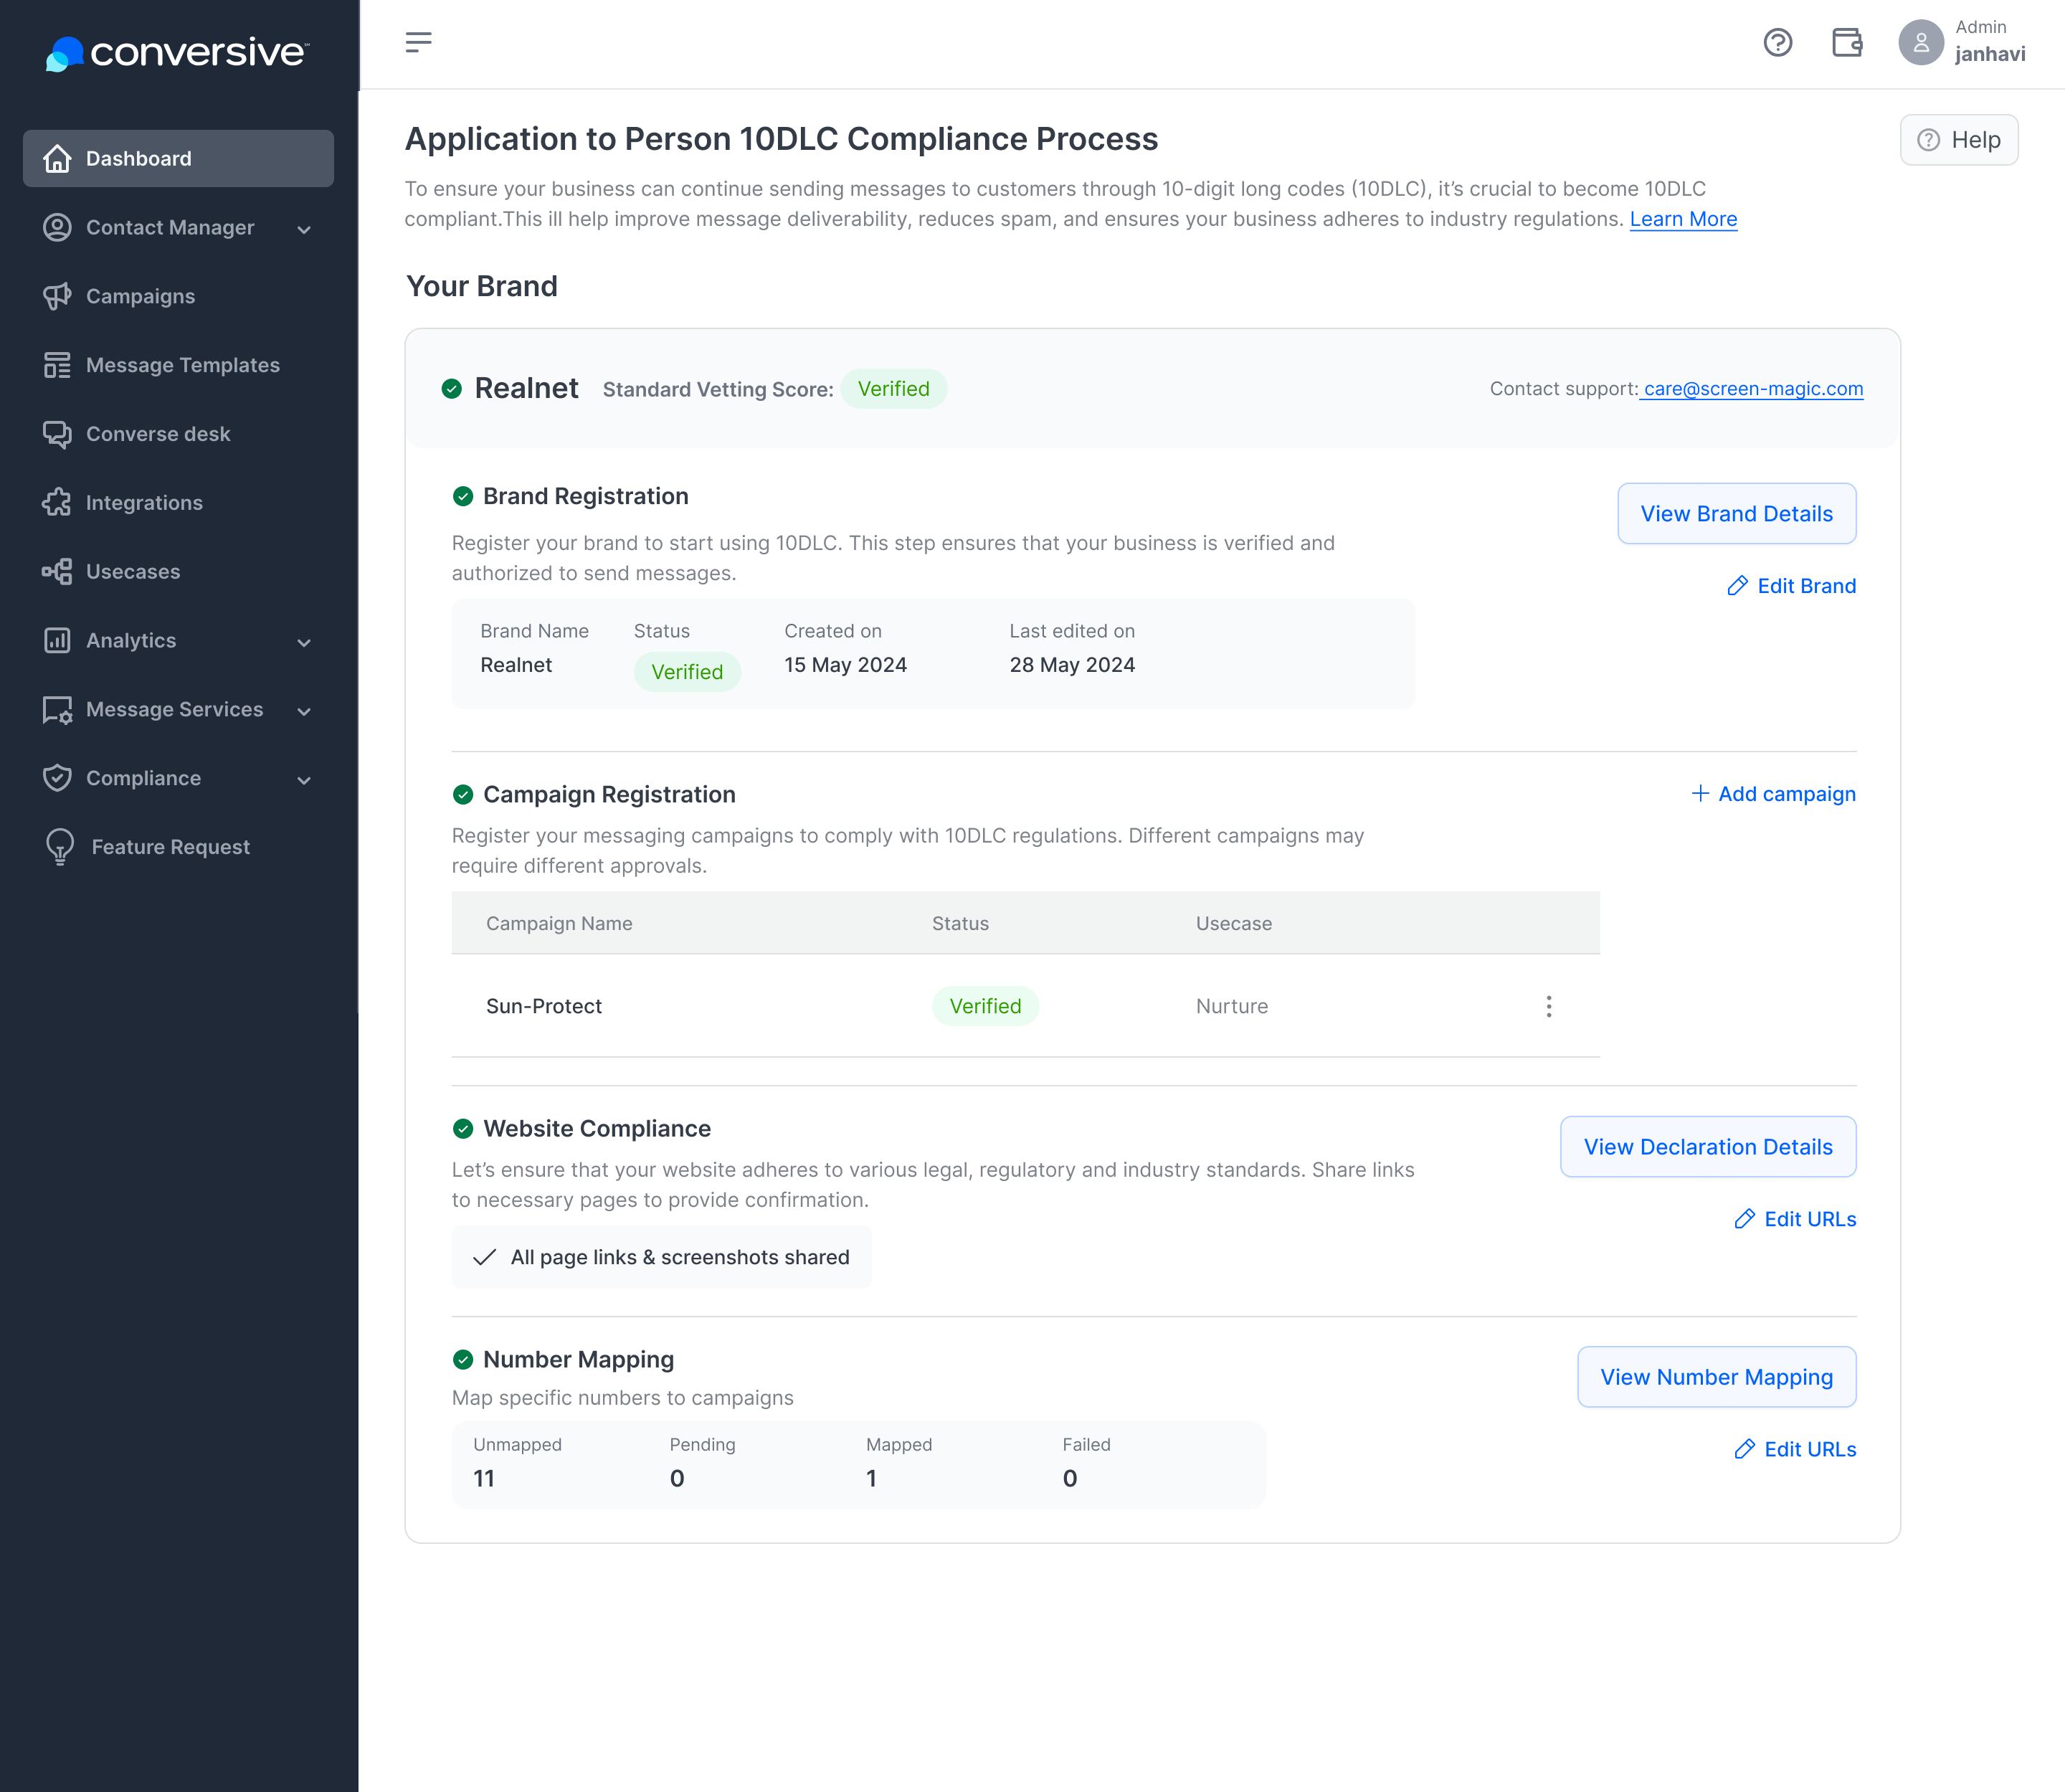Click the Integrations puzzle icon
The image size is (2065, 1792).
point(57,503)
